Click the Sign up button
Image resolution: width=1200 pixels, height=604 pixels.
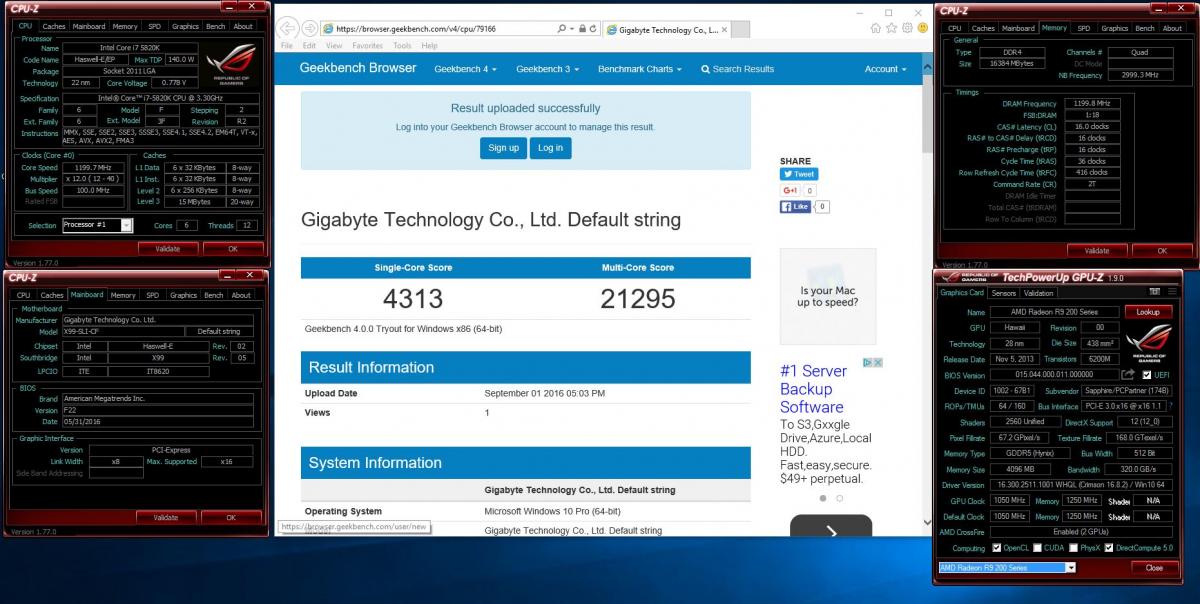coord(504,148)
